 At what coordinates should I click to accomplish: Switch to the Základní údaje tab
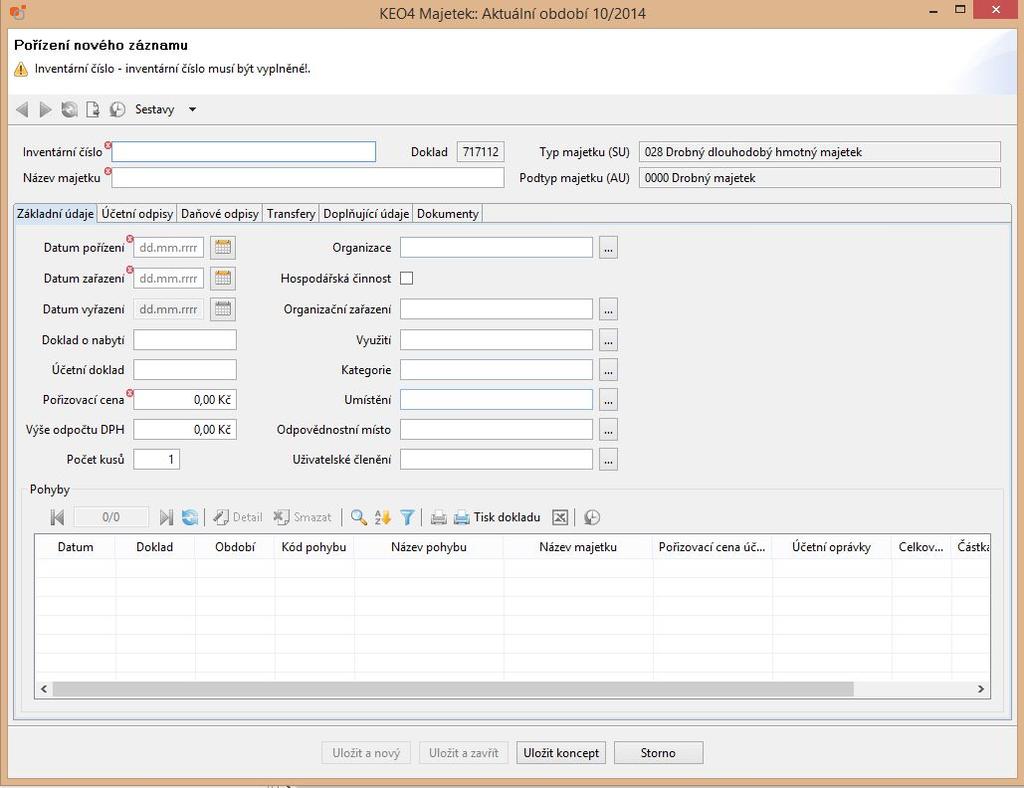56,213
